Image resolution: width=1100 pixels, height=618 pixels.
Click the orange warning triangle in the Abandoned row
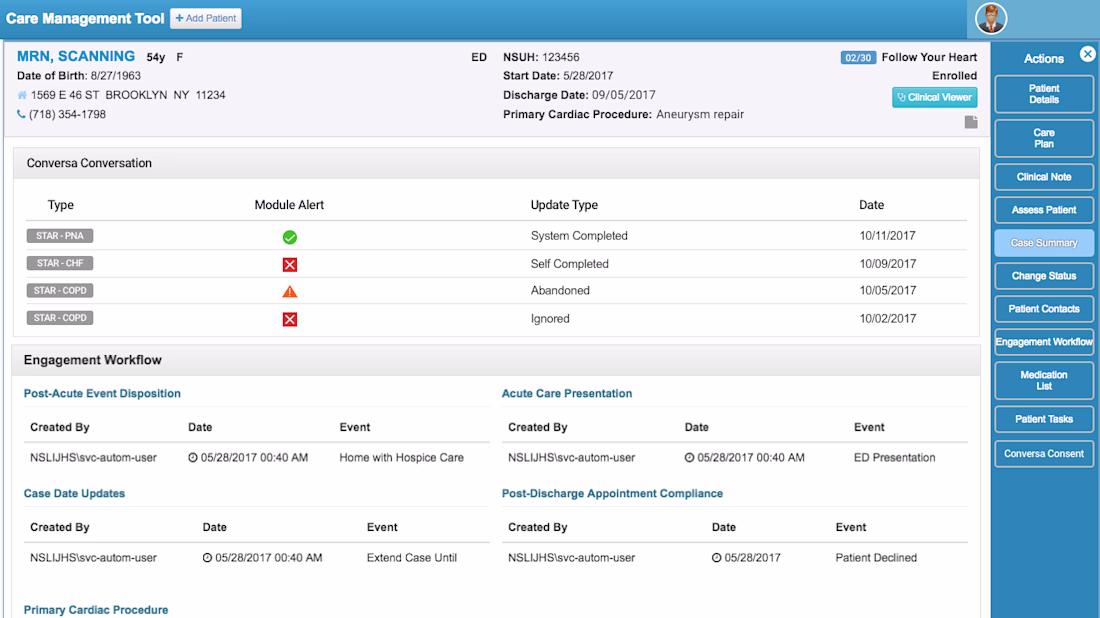pyautogui.click(x=290, y=291)
